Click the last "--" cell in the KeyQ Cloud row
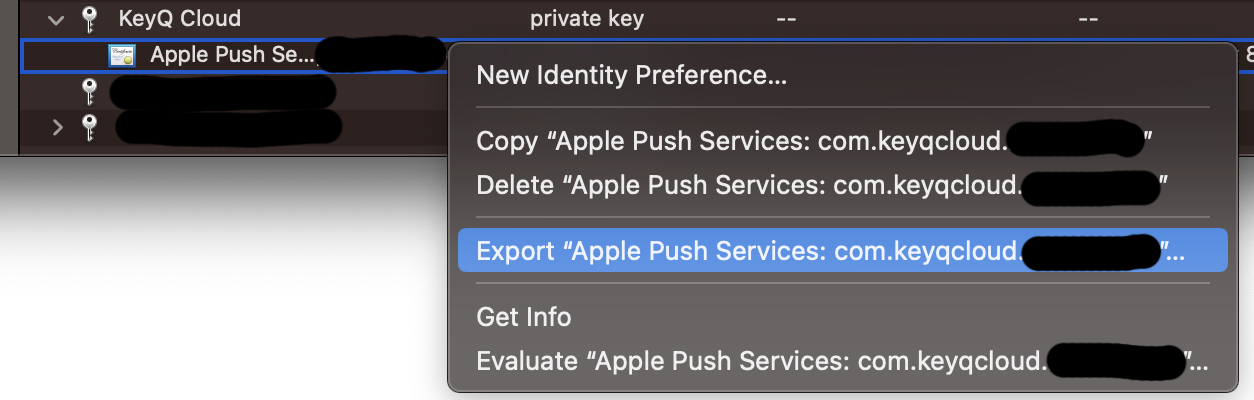Viewport: 1254px width, 400px height. [x=1091, y=18]
